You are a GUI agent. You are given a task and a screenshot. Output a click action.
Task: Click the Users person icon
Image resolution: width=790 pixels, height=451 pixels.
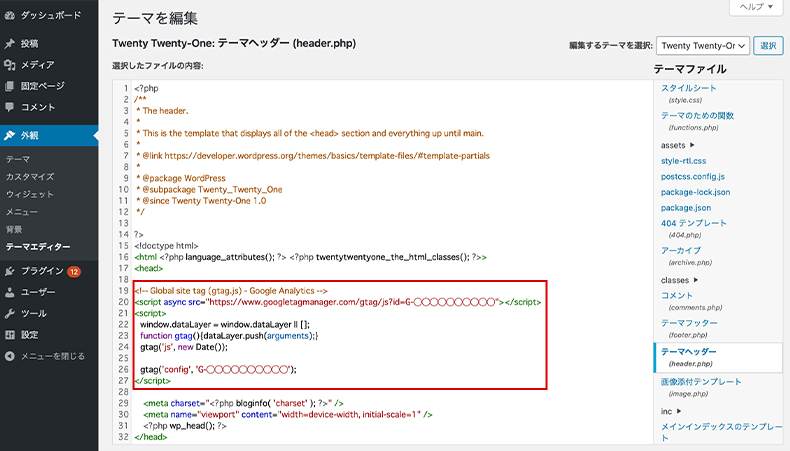click(10, 292)
